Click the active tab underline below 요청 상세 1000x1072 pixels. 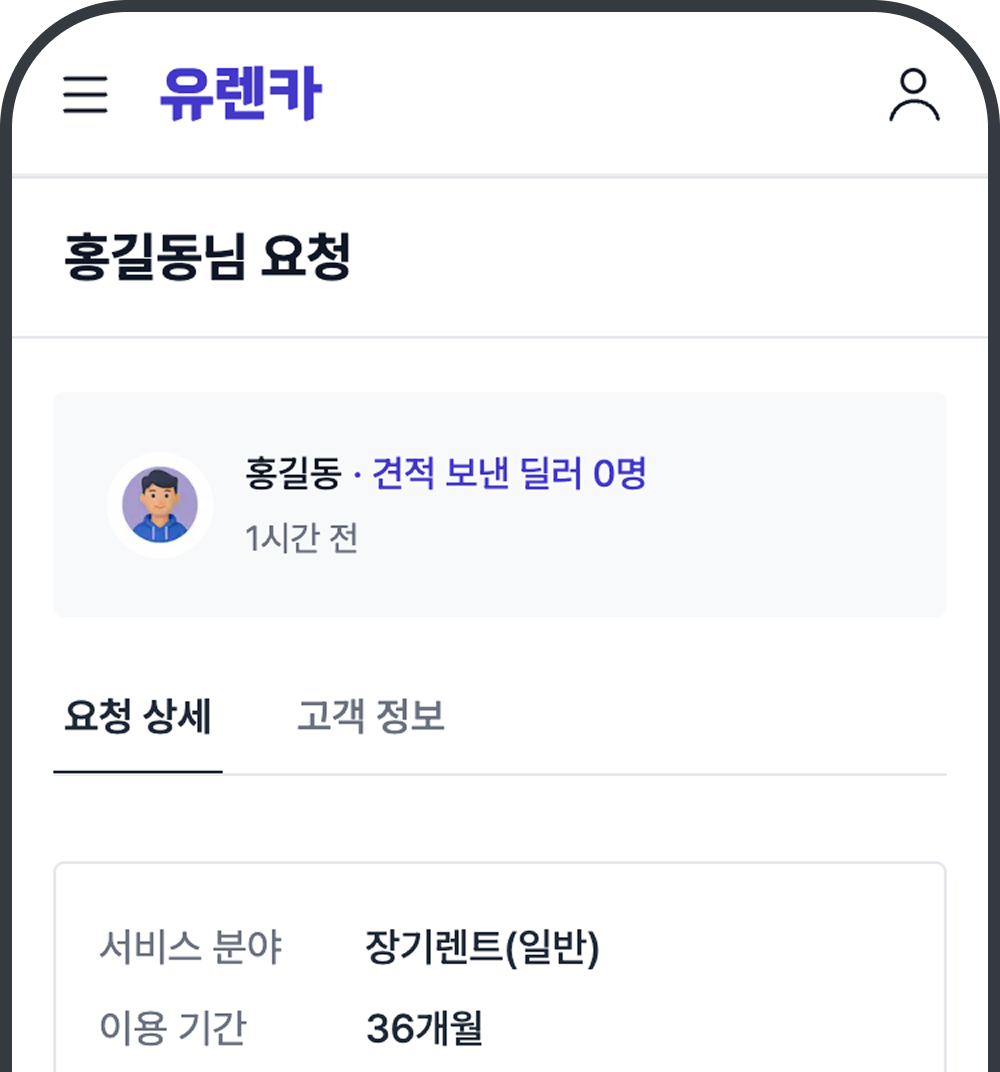pos(138,772)
